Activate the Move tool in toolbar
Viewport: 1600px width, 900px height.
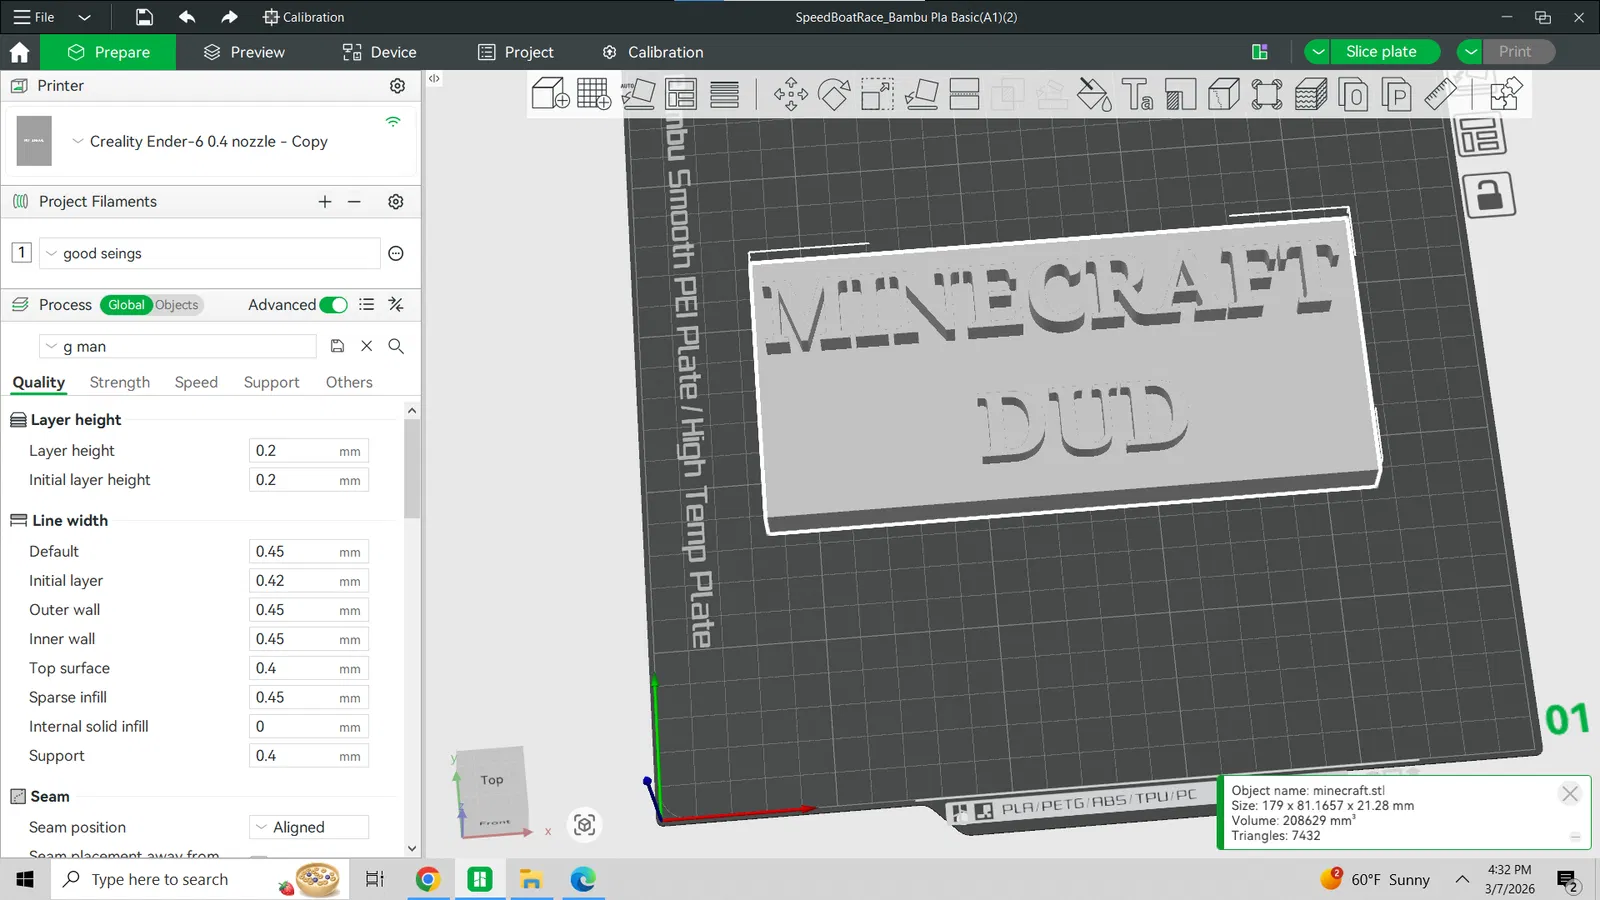pos(790,94)
